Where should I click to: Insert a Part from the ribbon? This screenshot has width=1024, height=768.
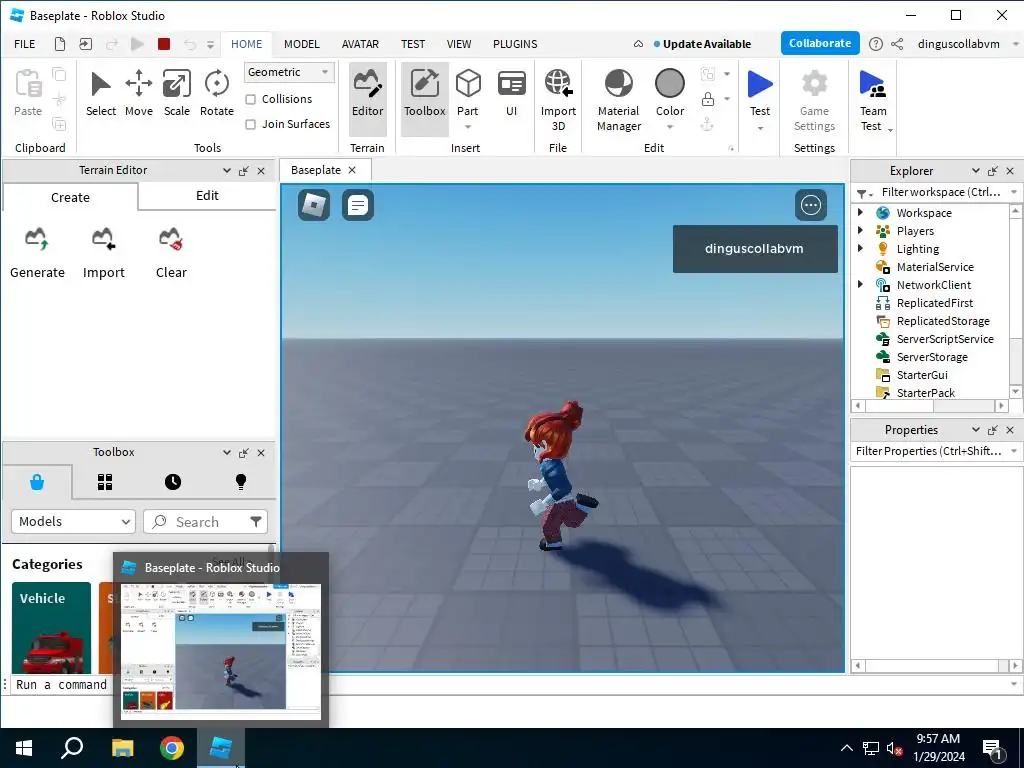click(468, 91)
